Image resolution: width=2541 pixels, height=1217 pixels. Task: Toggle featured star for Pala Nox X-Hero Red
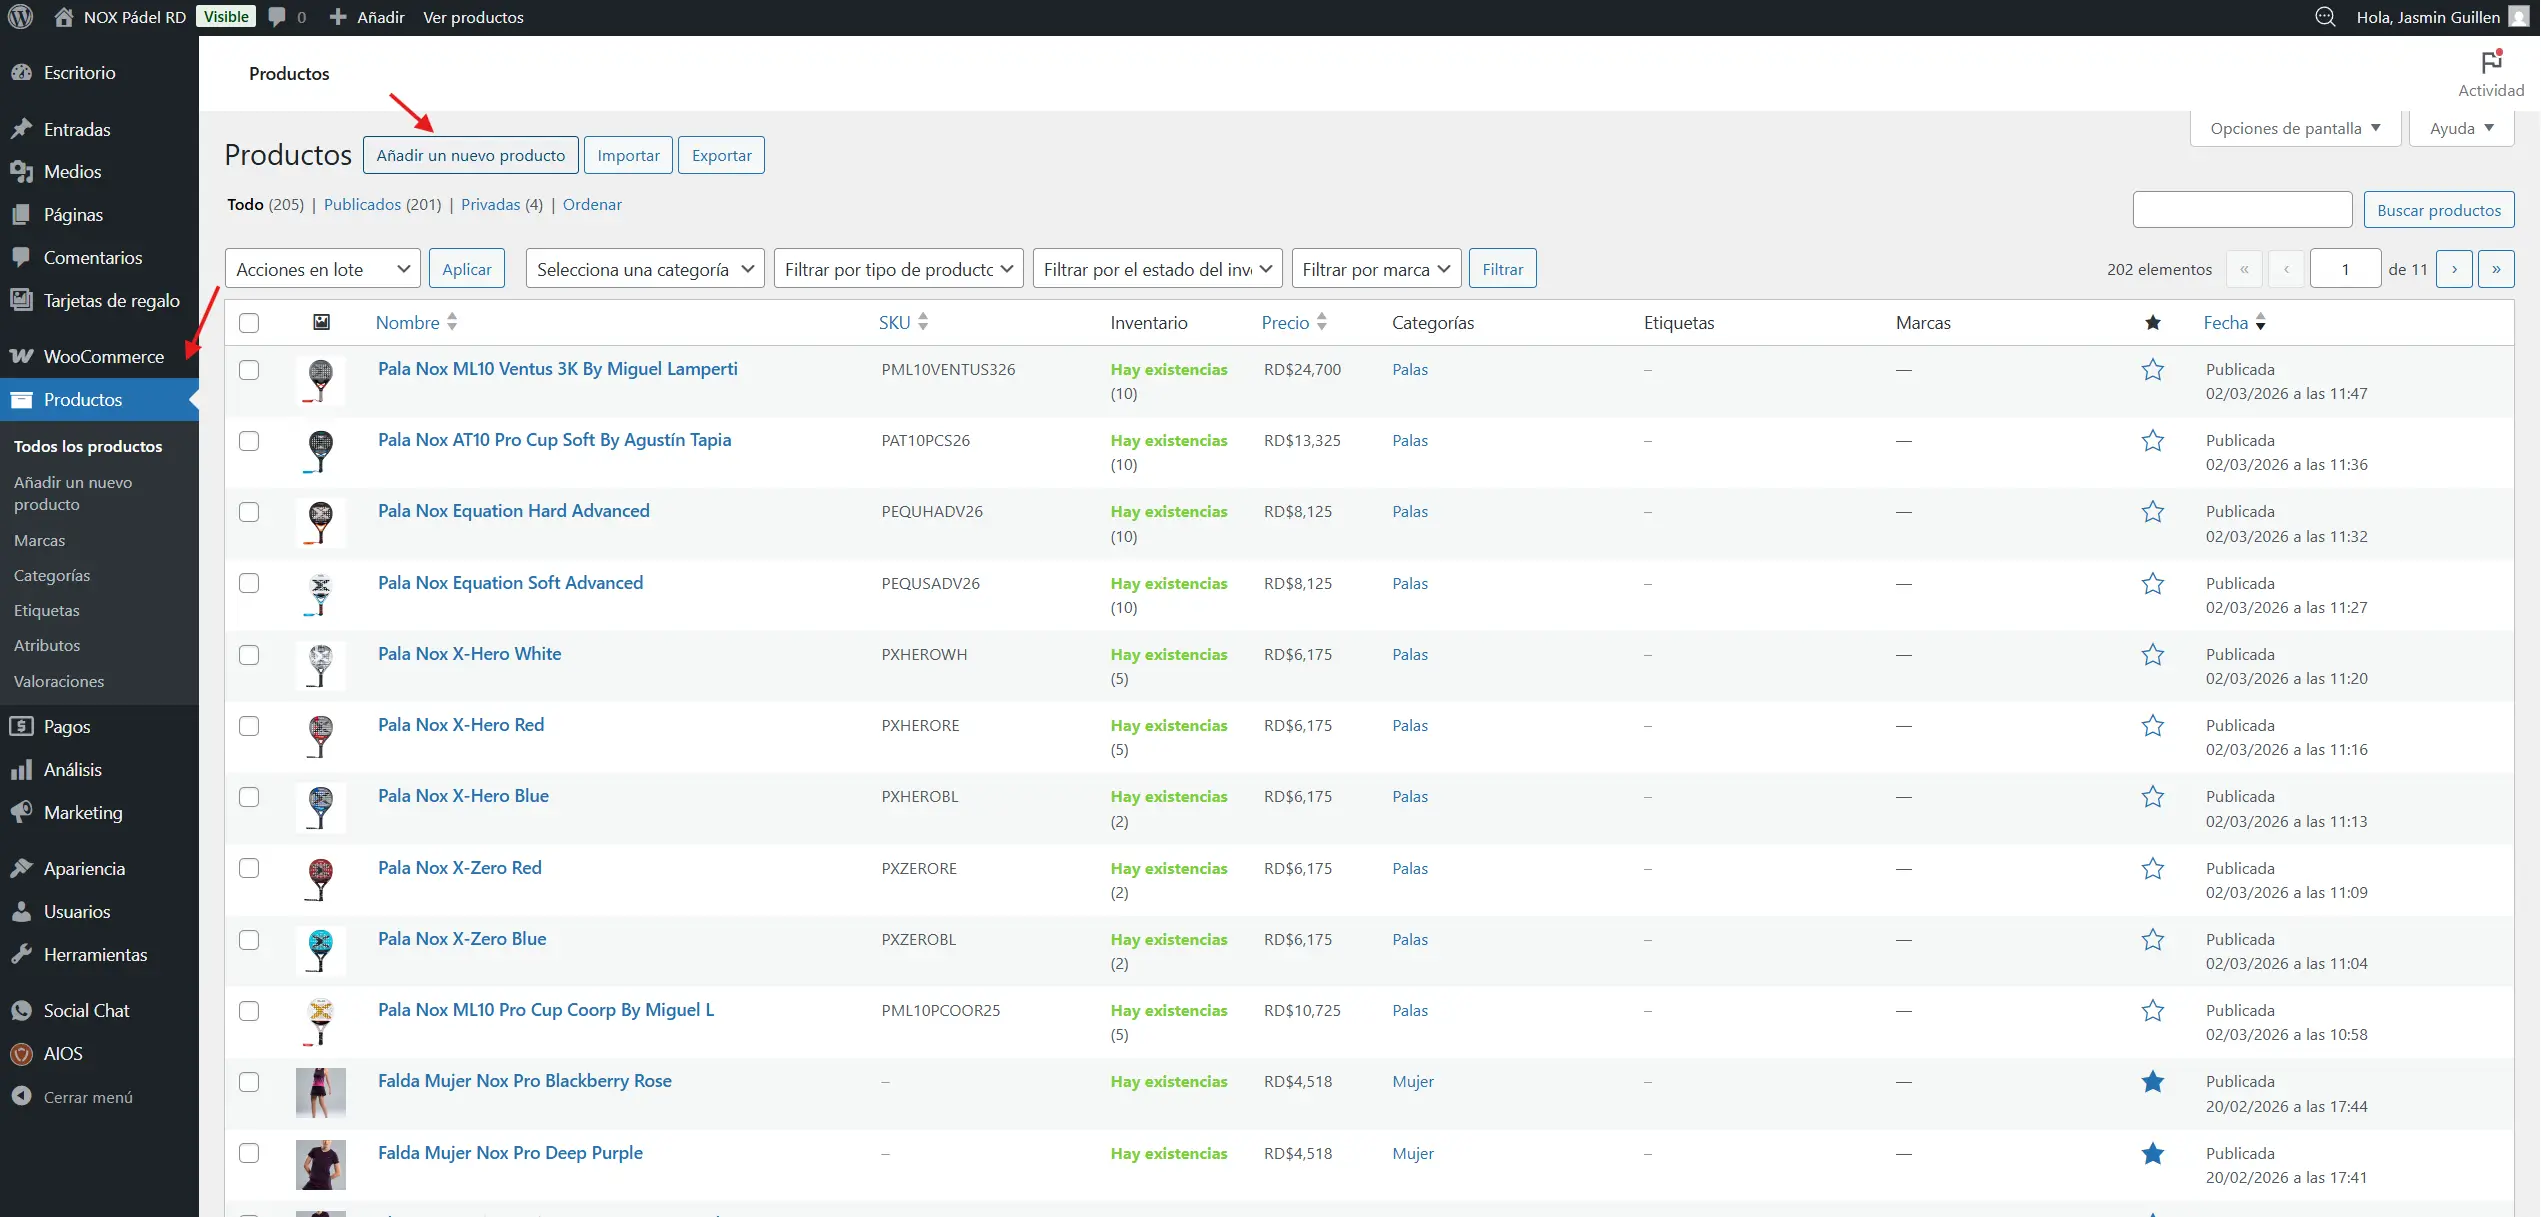click(2152, 726)
